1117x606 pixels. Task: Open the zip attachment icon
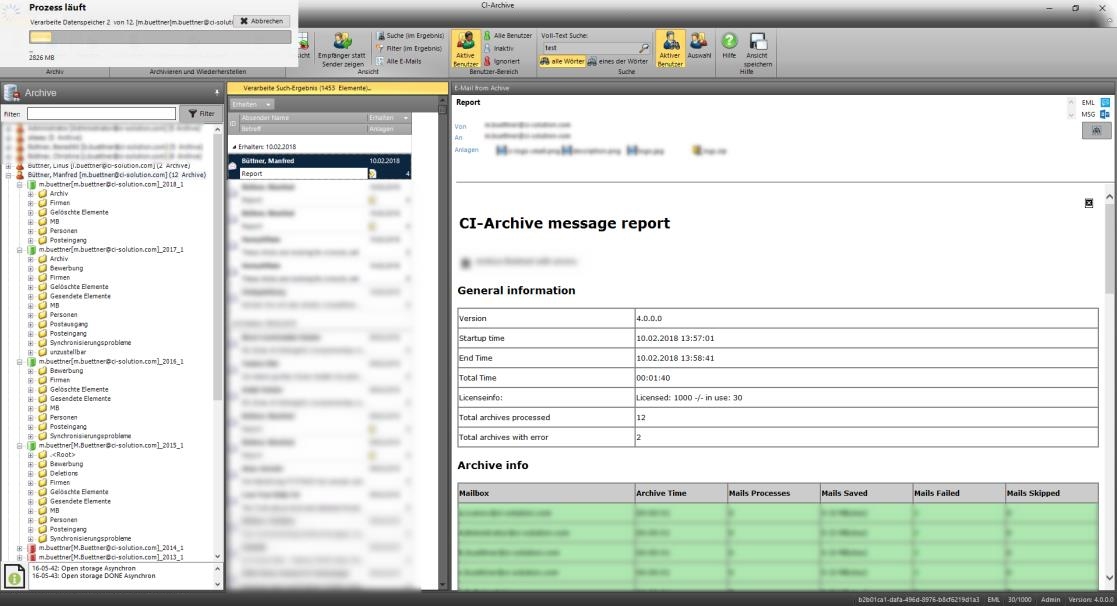click(x=697, y=151)
